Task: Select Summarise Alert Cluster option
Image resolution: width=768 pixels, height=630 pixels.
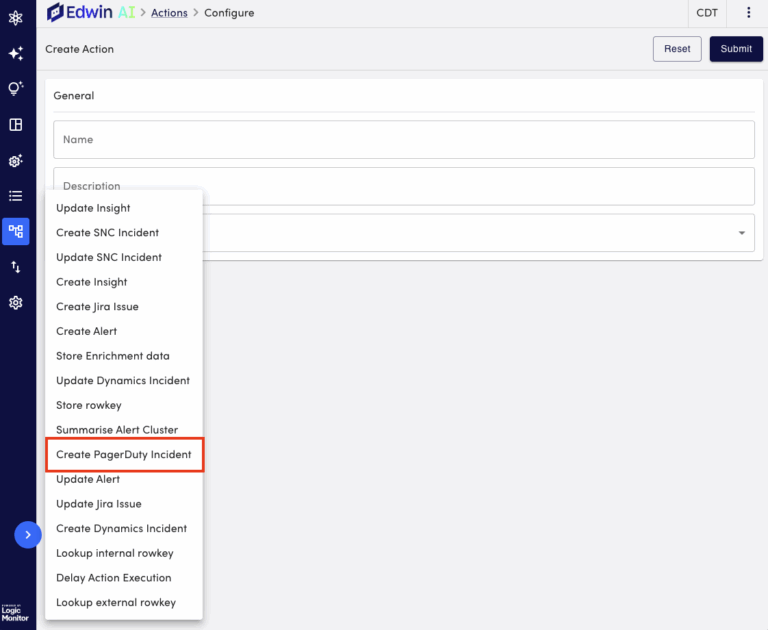Action: click(124, 430)
